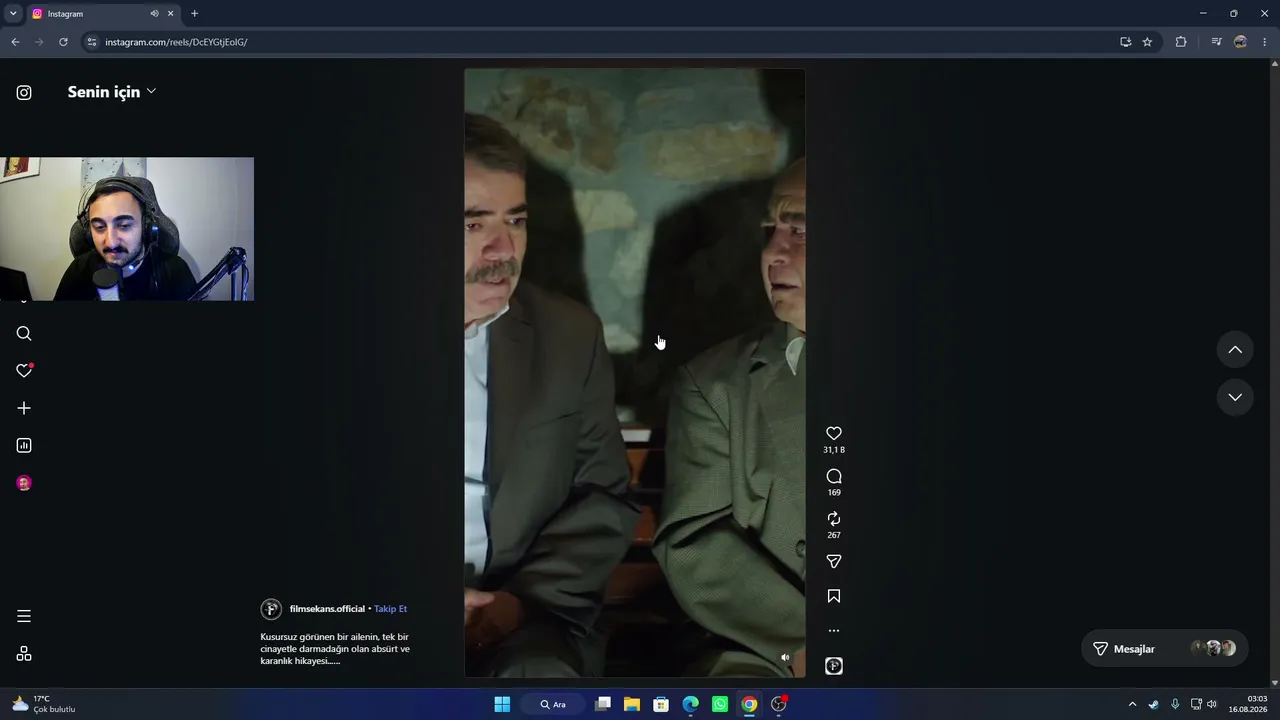1280x720 pixels.
Task: Open the tab search dropdown
Action: point(13,14)
